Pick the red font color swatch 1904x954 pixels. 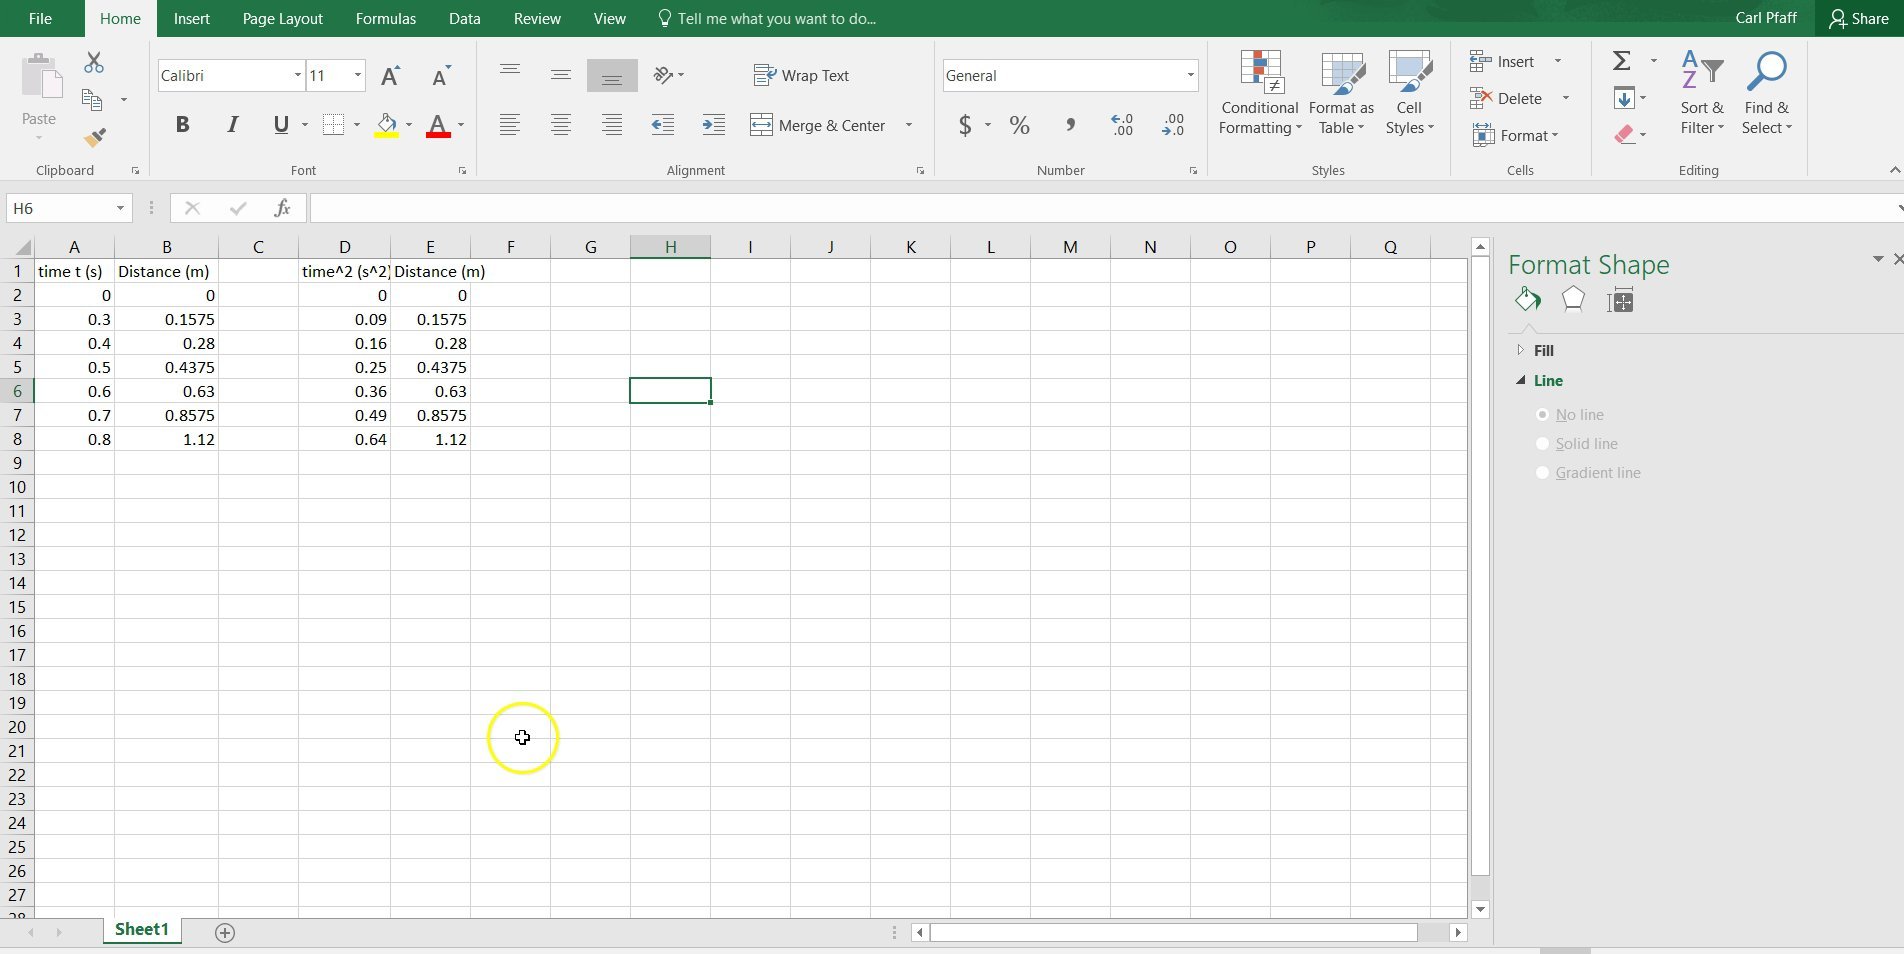pos(439,124)
